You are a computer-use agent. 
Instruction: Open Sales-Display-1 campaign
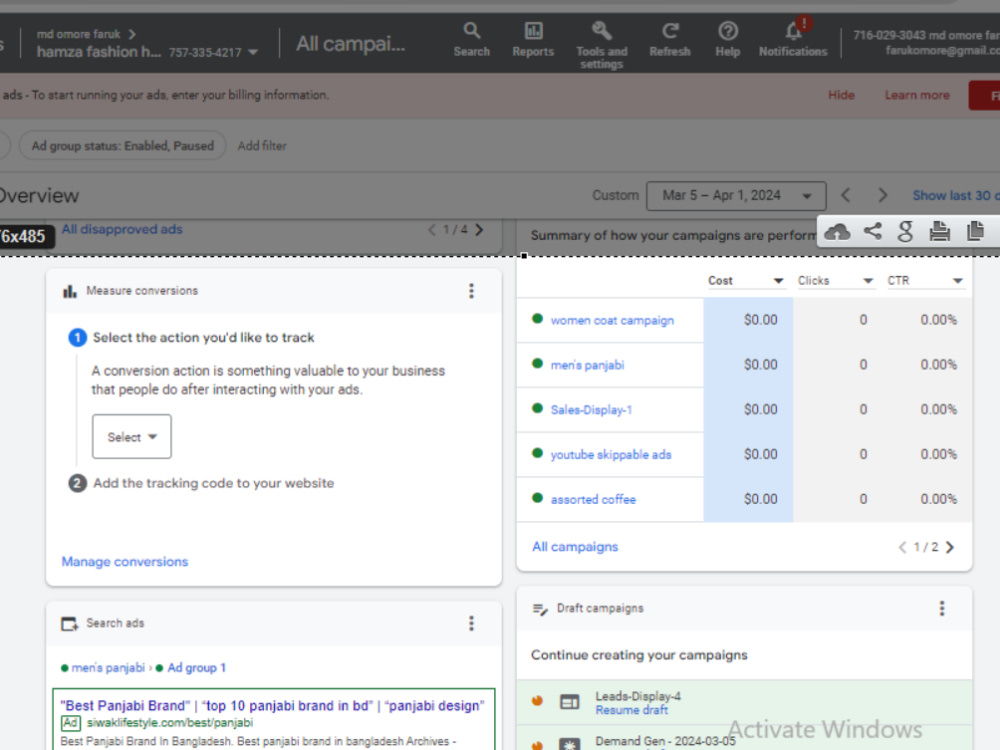591,409
